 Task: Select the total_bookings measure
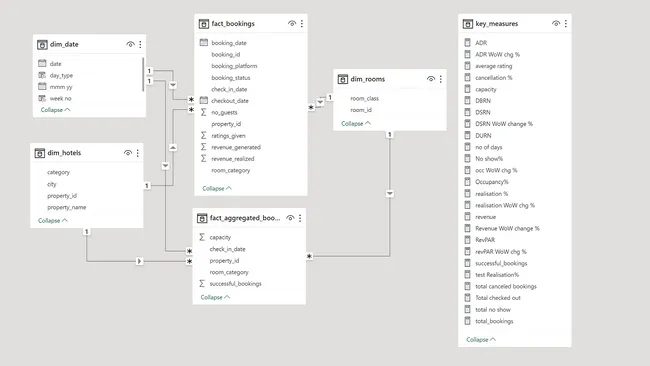[494, 321]
